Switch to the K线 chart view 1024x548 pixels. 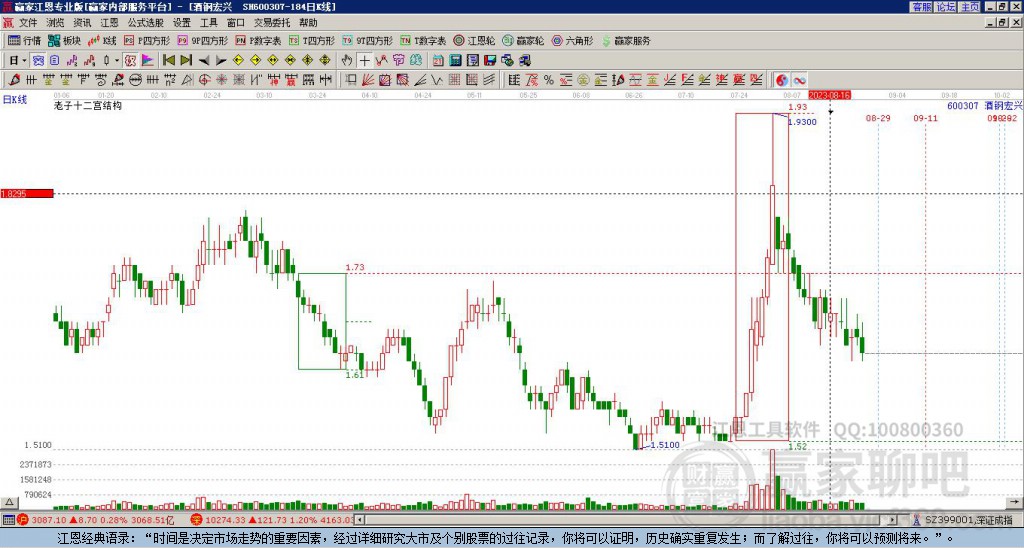click(x=102, y=40)
